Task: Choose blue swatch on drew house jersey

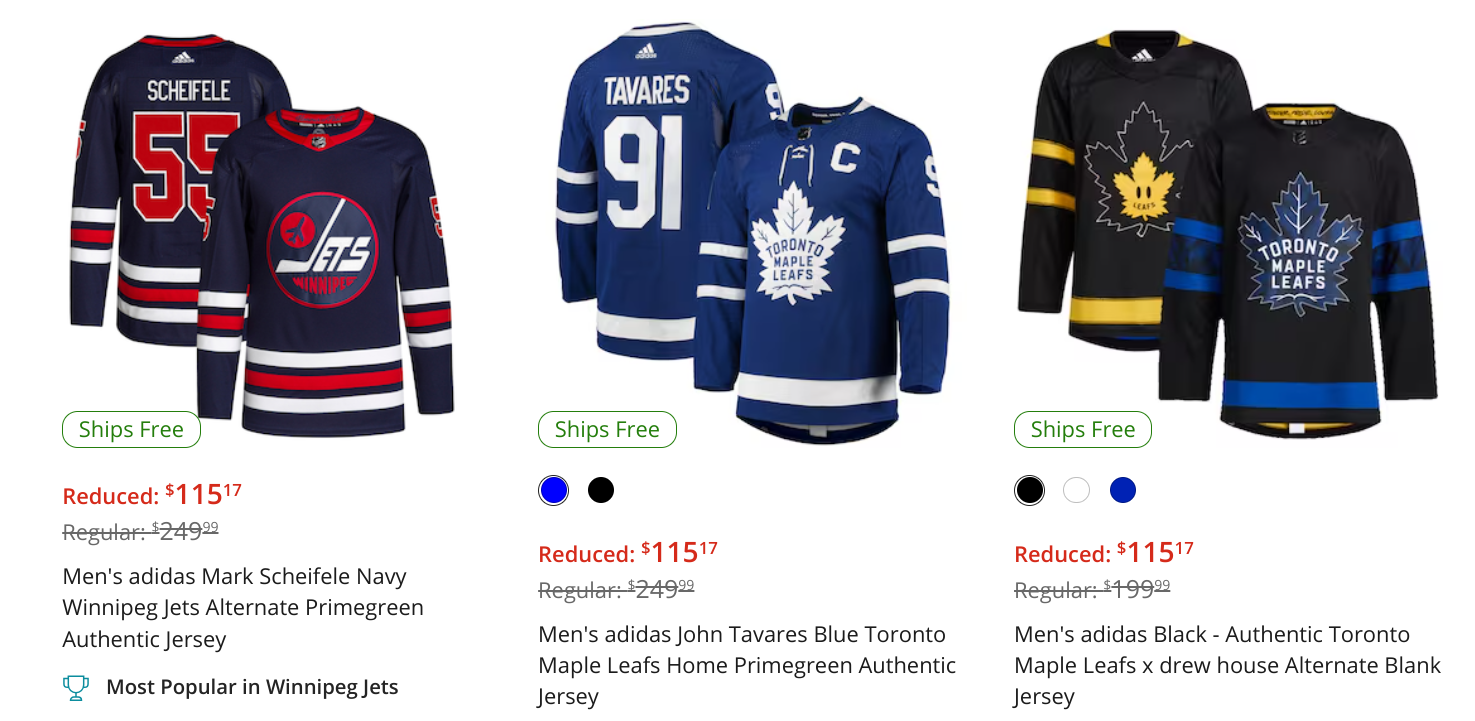Action: (x=1123, y=490)
